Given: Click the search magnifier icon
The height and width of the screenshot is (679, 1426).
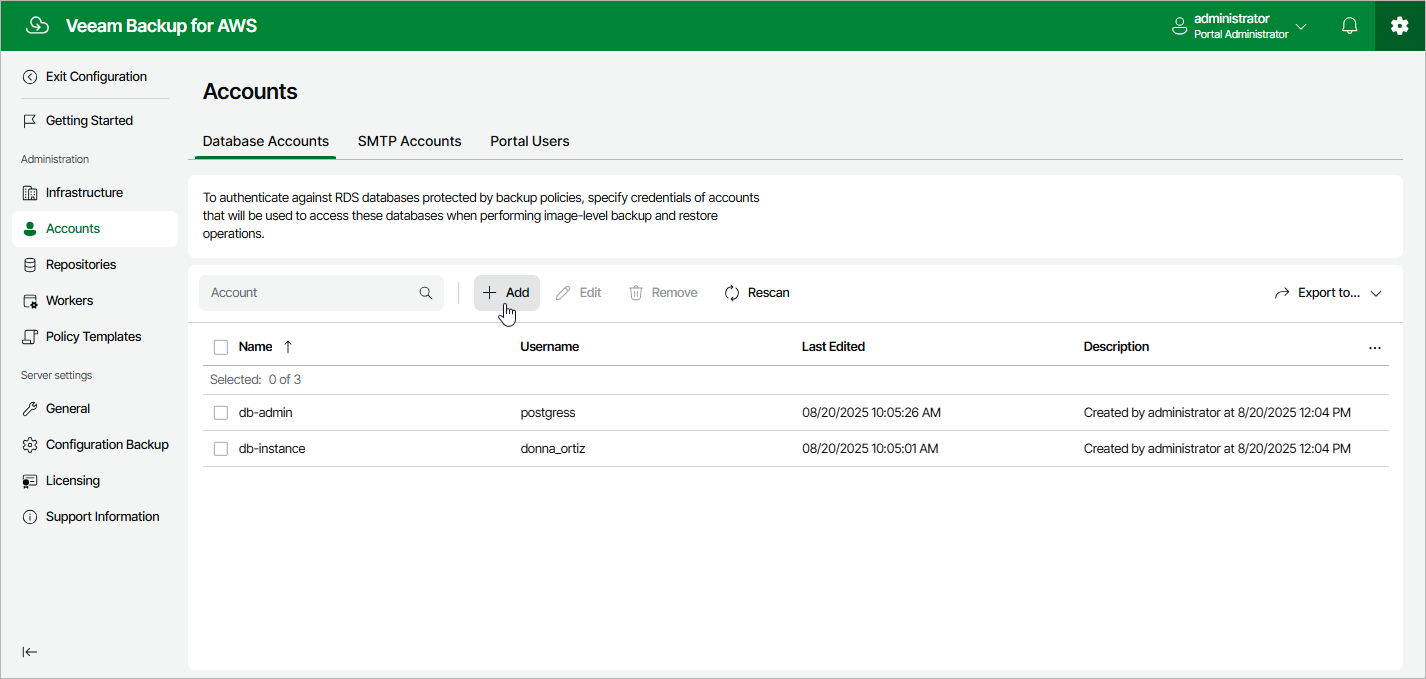Looking at the screenshot, I should click(426, 293).
